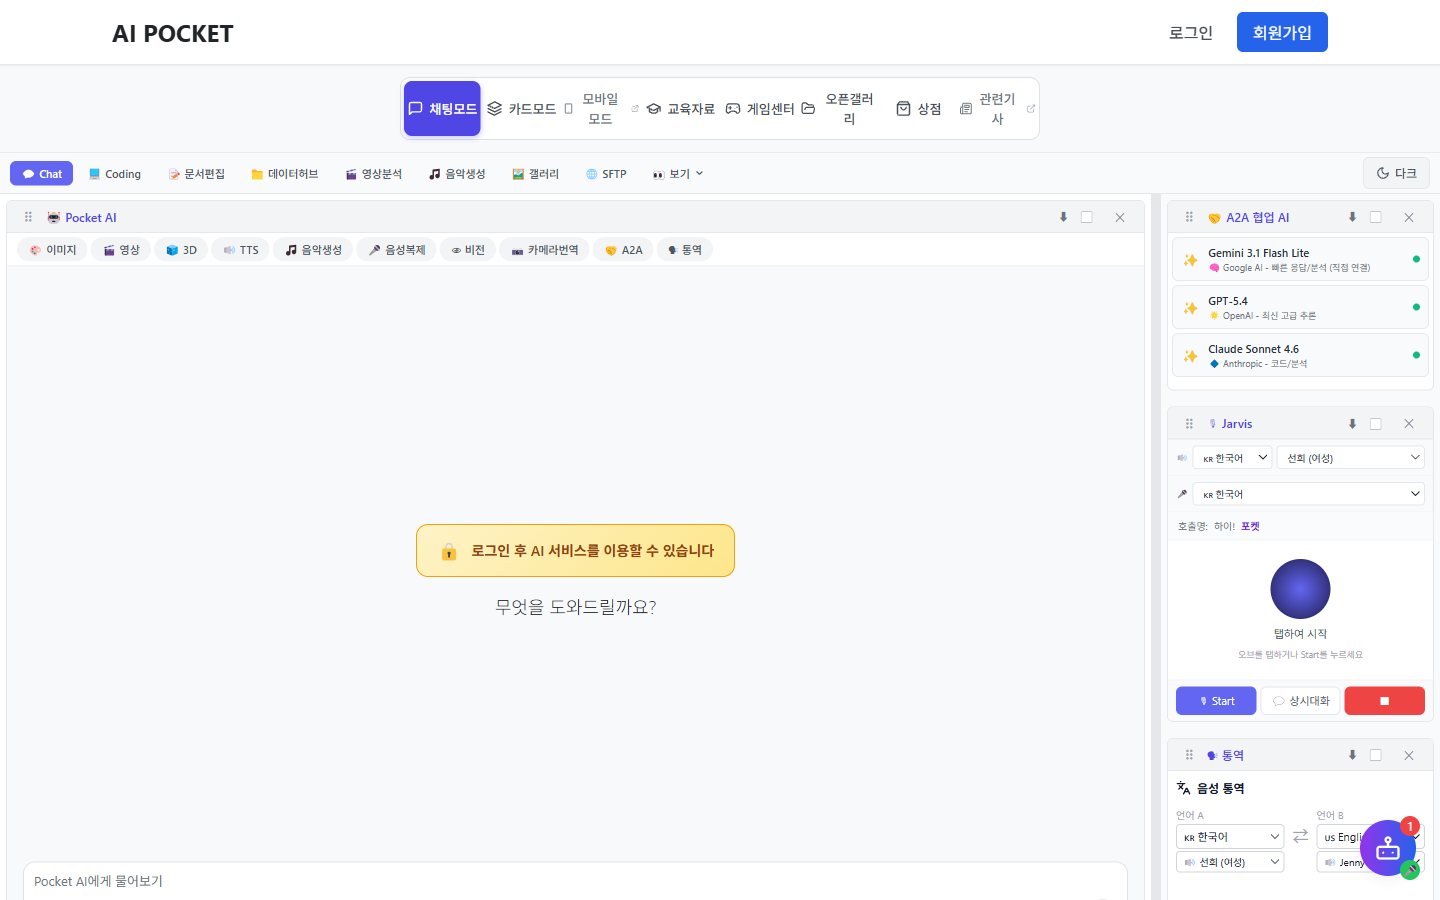Open the Jarvis microphone language dropdown
The width and height of the screenshot is (1440, 900).
[x=1309, y=494]
